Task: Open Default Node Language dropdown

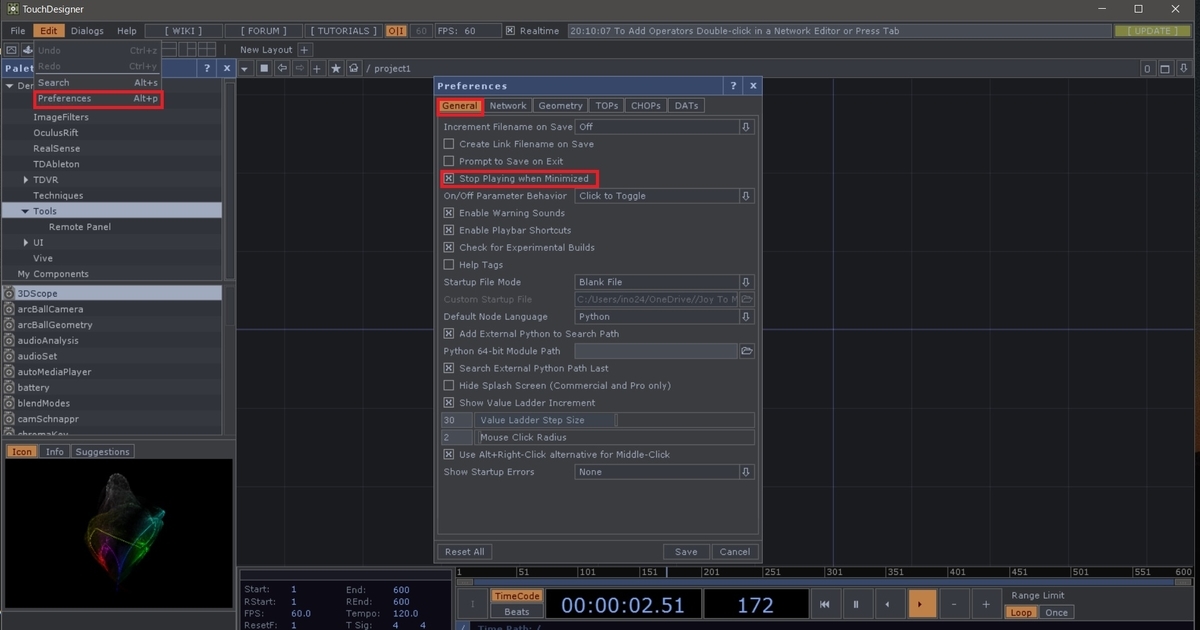Action: (x=665, y=316)
